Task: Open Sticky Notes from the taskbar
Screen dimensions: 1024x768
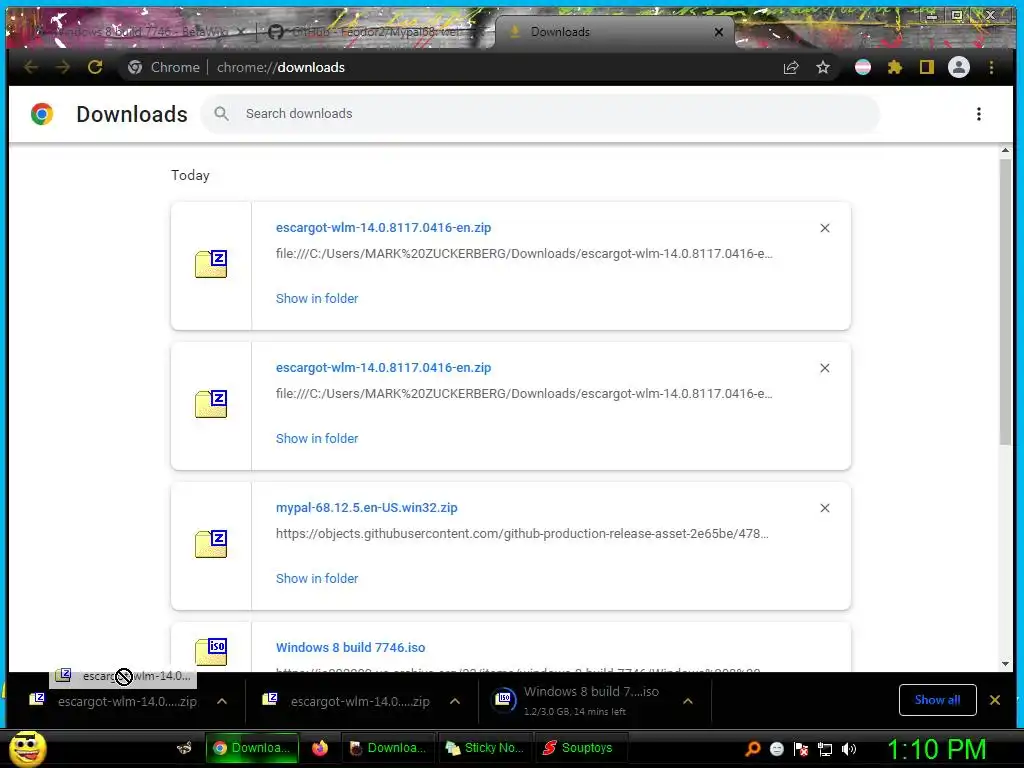Action: (484, 748)
